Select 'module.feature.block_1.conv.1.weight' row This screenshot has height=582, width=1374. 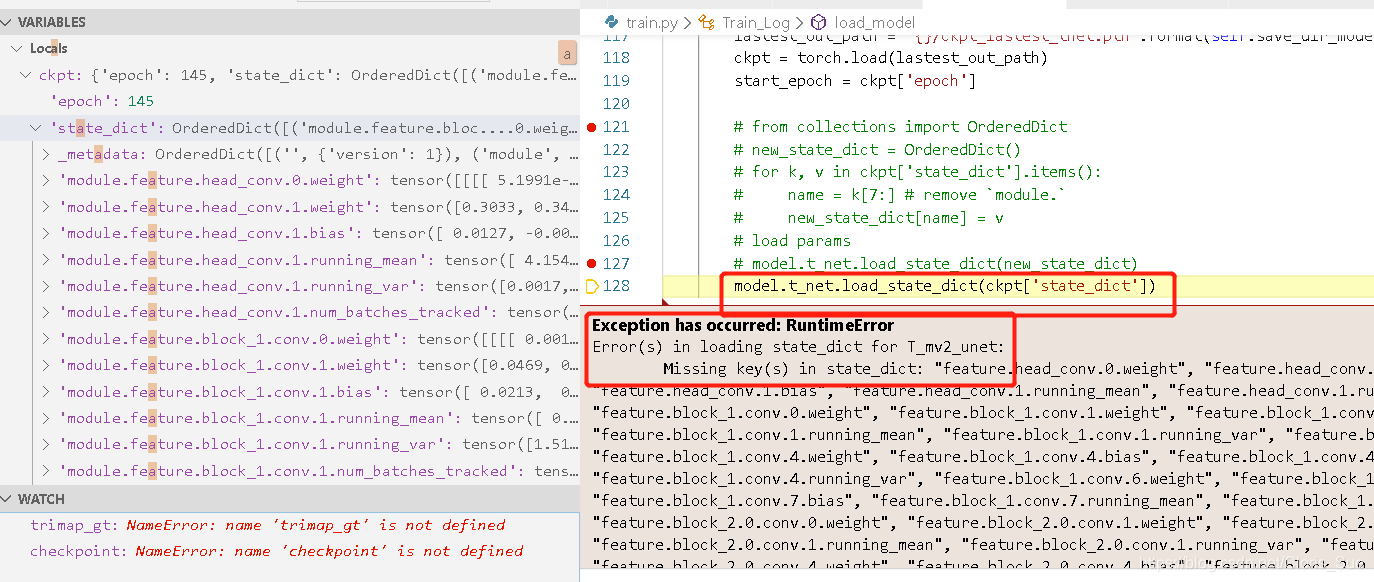(290, 365)
